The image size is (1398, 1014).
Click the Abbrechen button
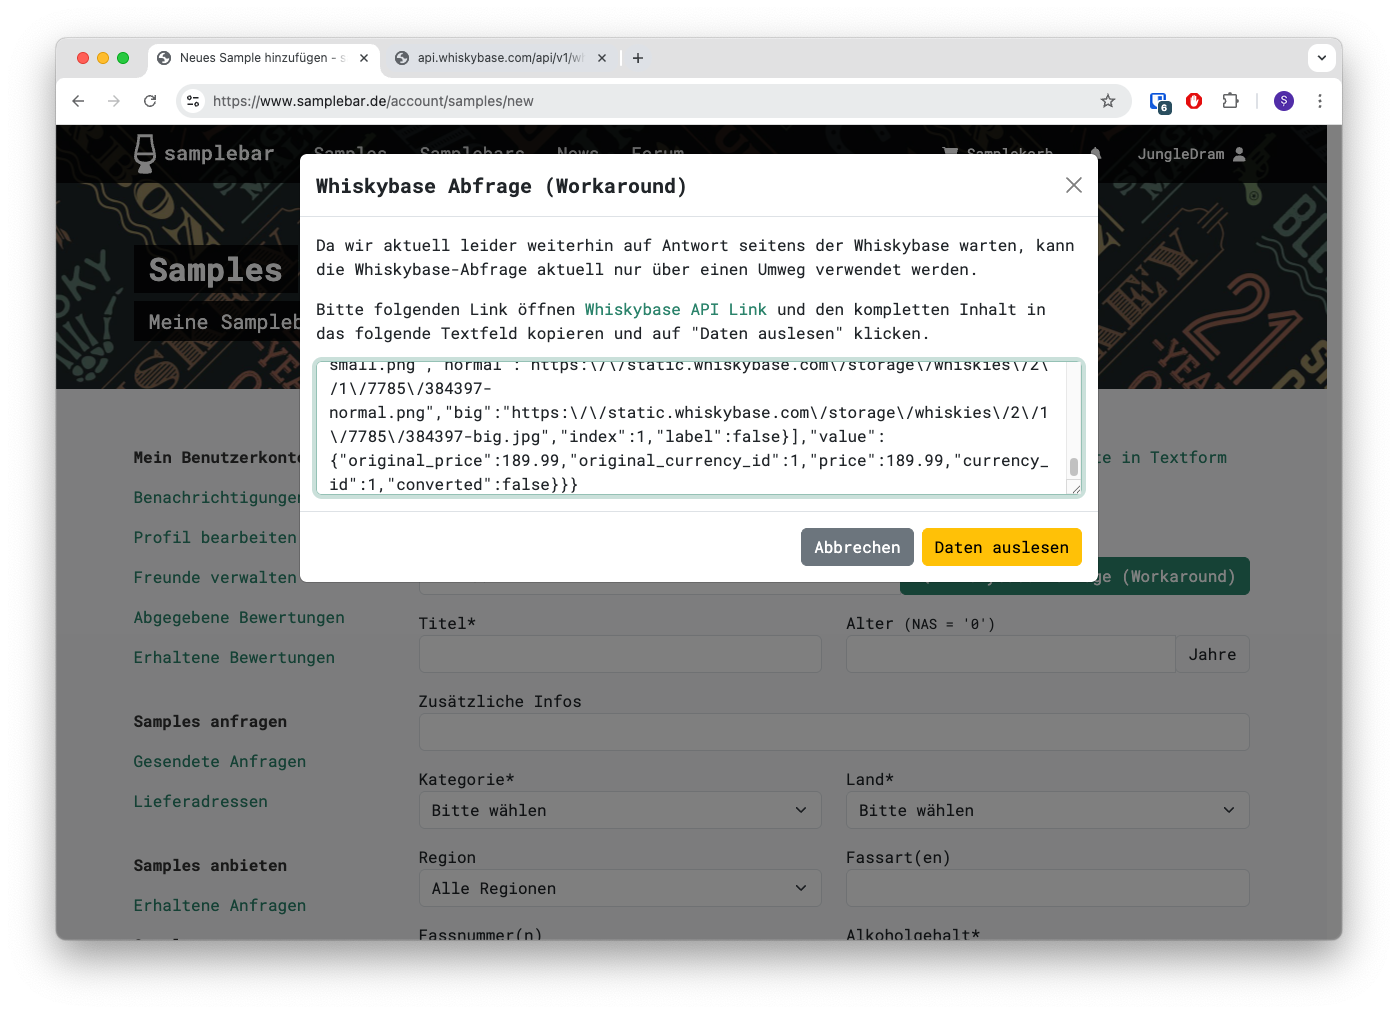point(856,547)
